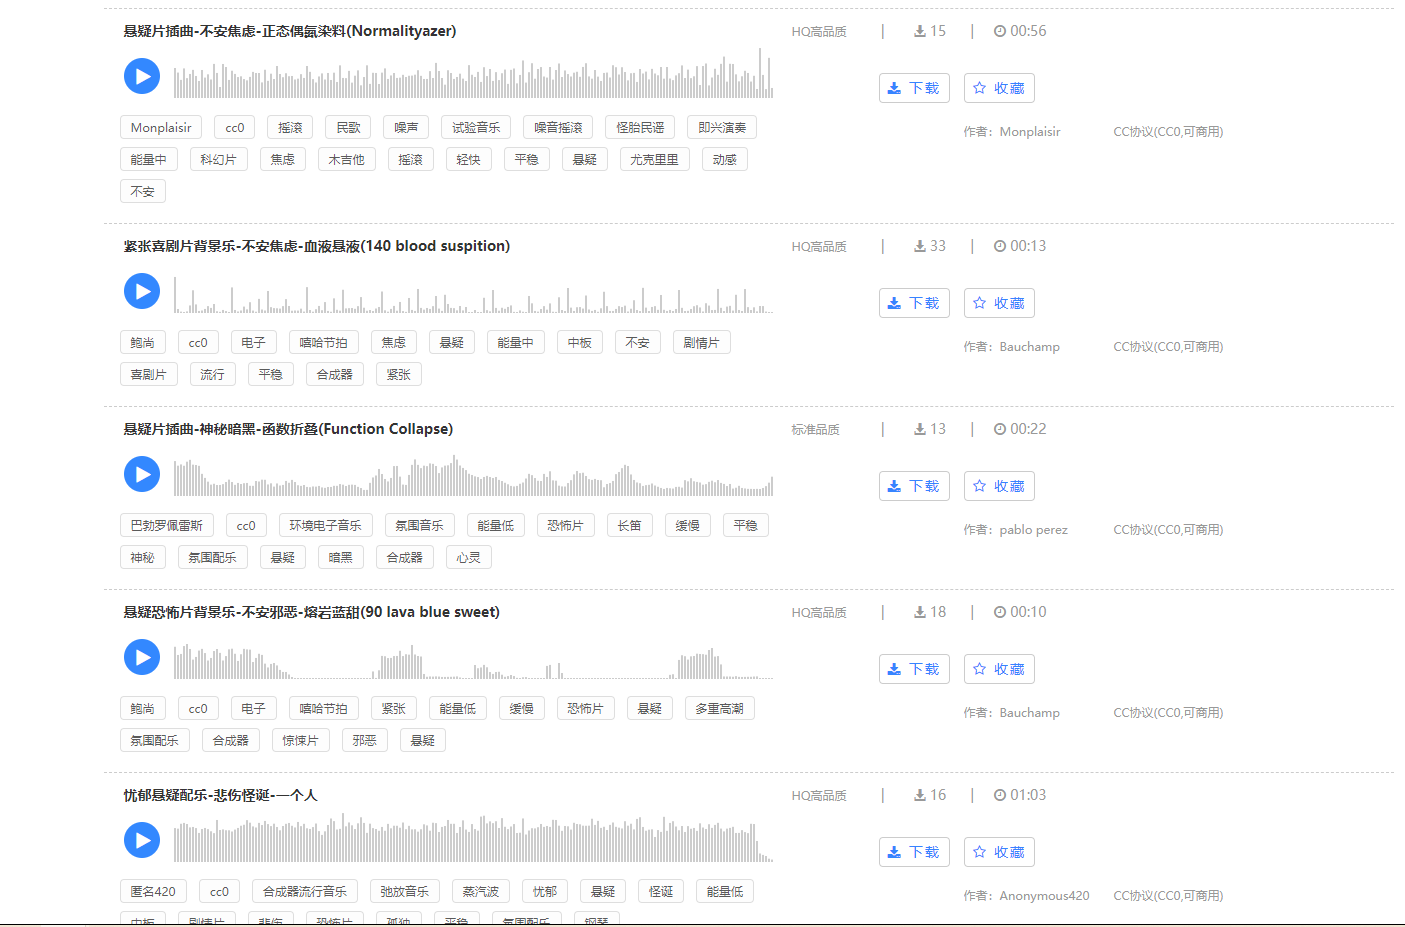This screenshot has width=1405, height=927.
Task: Download the 140 blood suspition track
Action: 914,303
